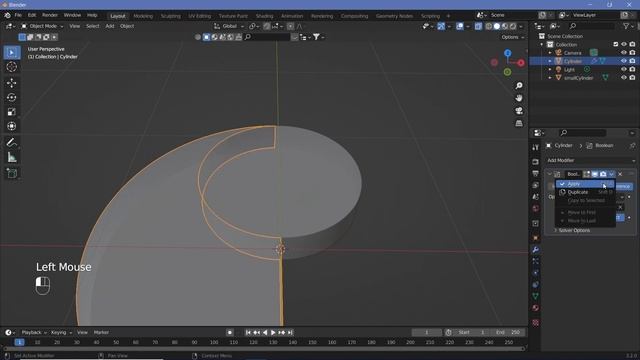Hide Cylinder in viewport via eye icon
Image resolution: width=640 pixels, height=360 pixels.
(624, 61)
